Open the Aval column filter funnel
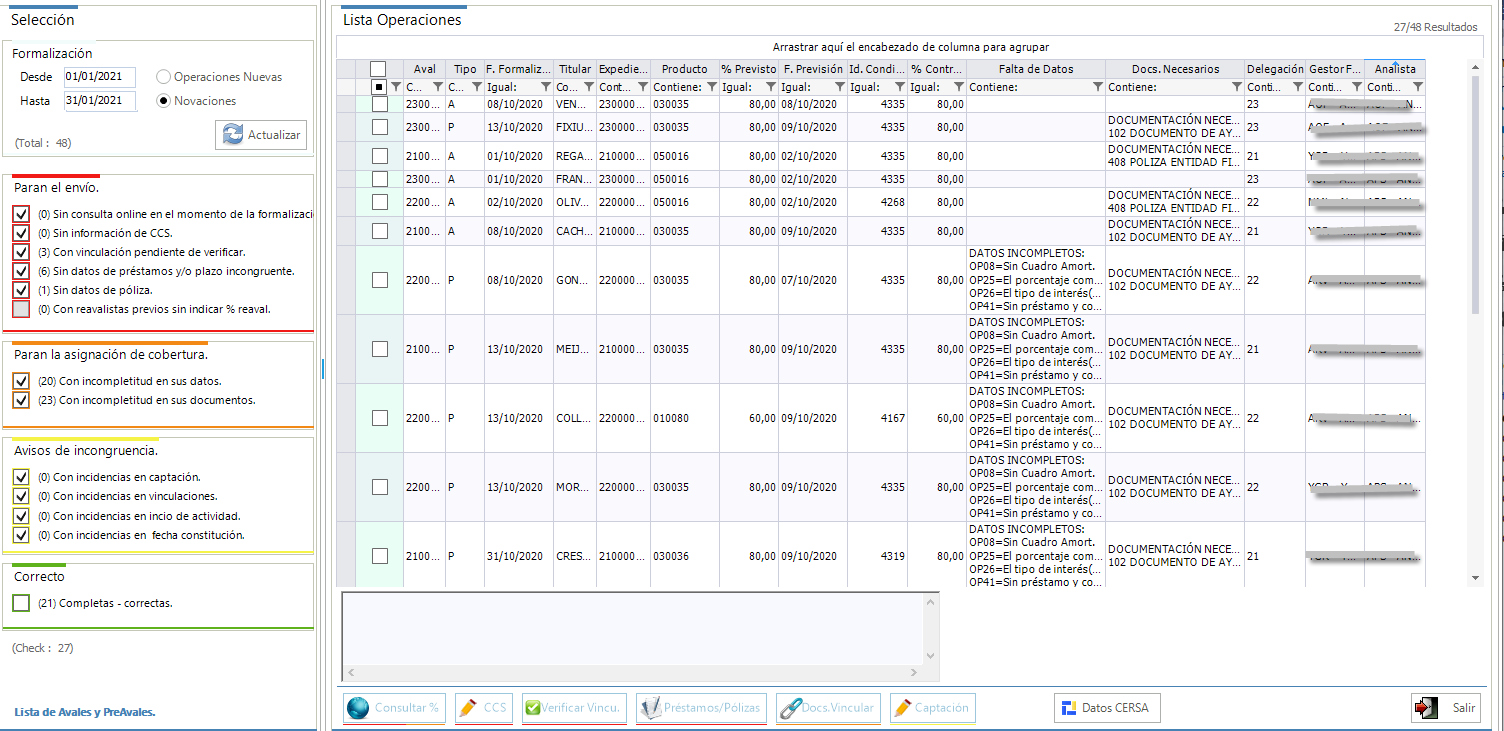 [437, 87]
